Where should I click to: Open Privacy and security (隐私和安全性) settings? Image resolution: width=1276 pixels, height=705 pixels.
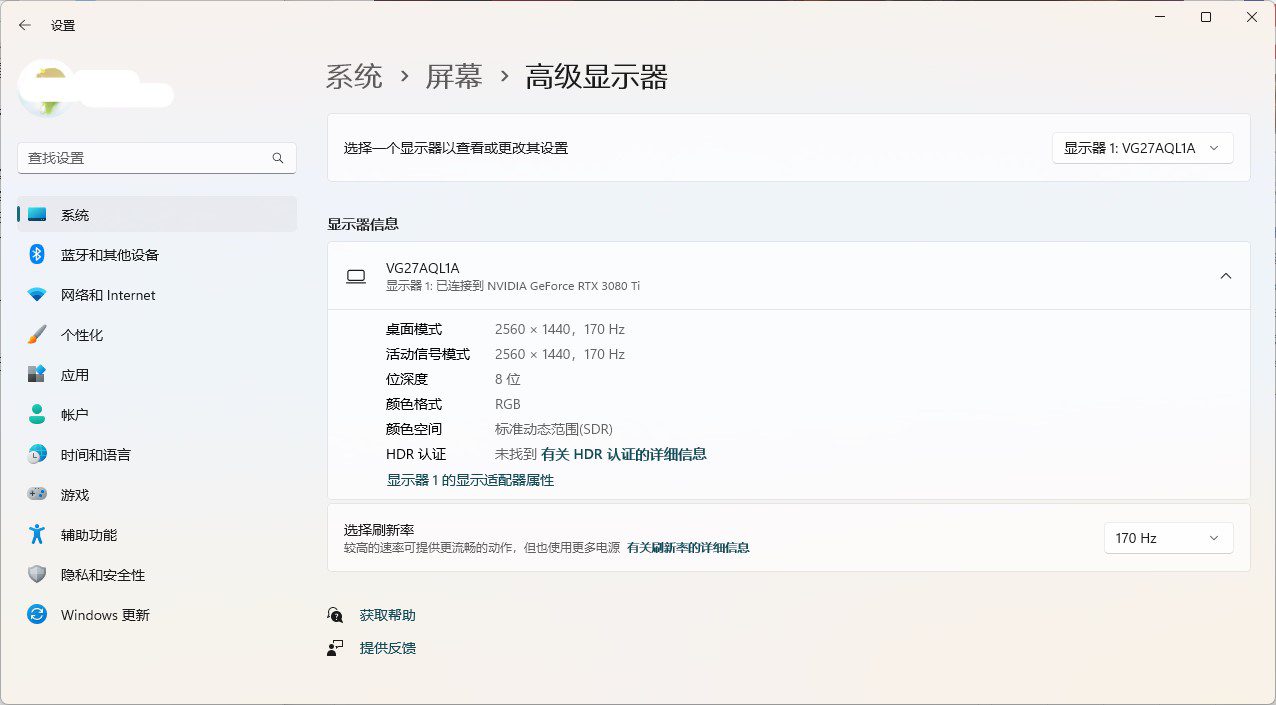coord(102,575)
